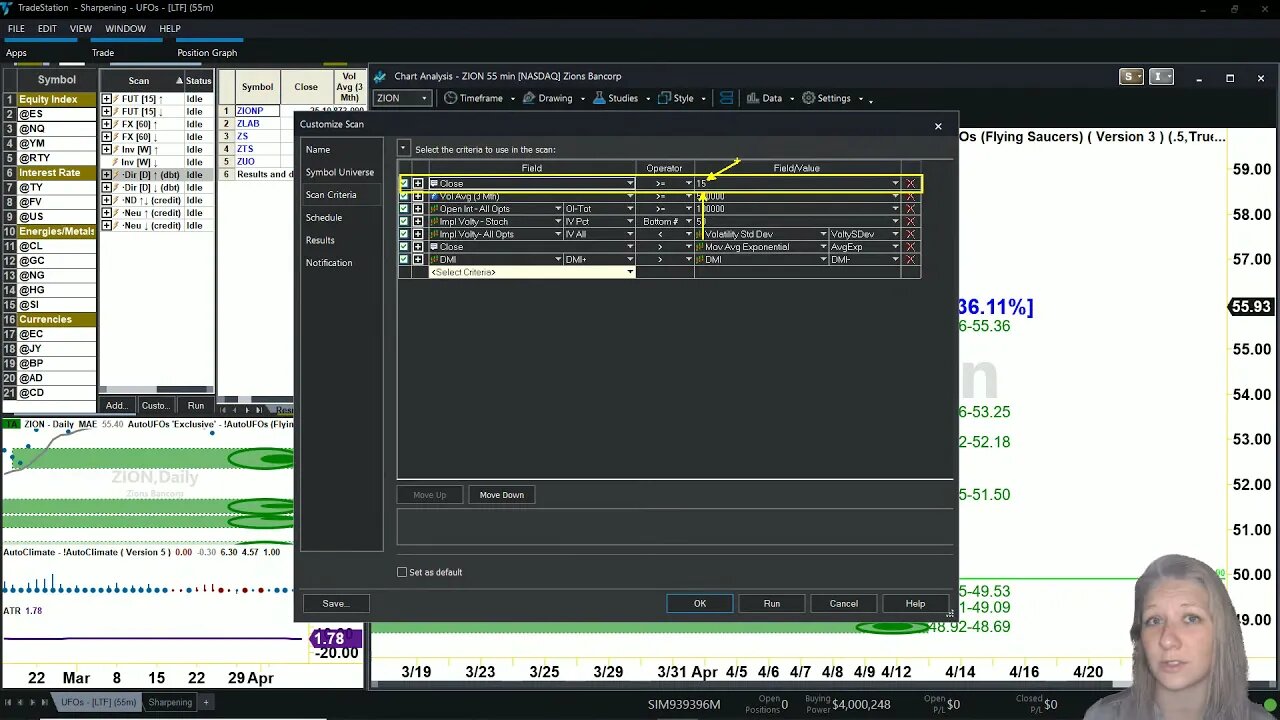
Task: Click the TradeStation logo in the title bar
Action: tap(8, 8)
